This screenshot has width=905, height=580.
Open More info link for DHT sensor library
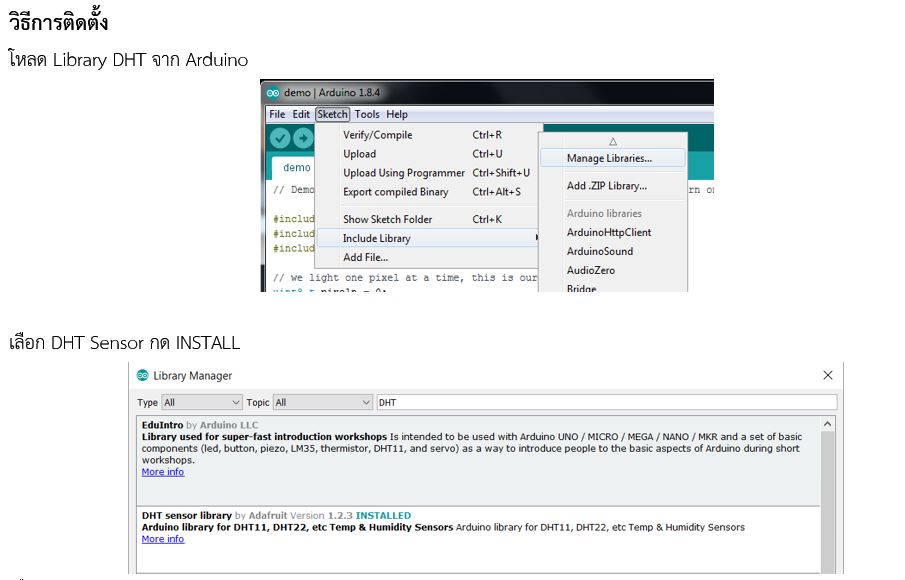click(163, 539)
